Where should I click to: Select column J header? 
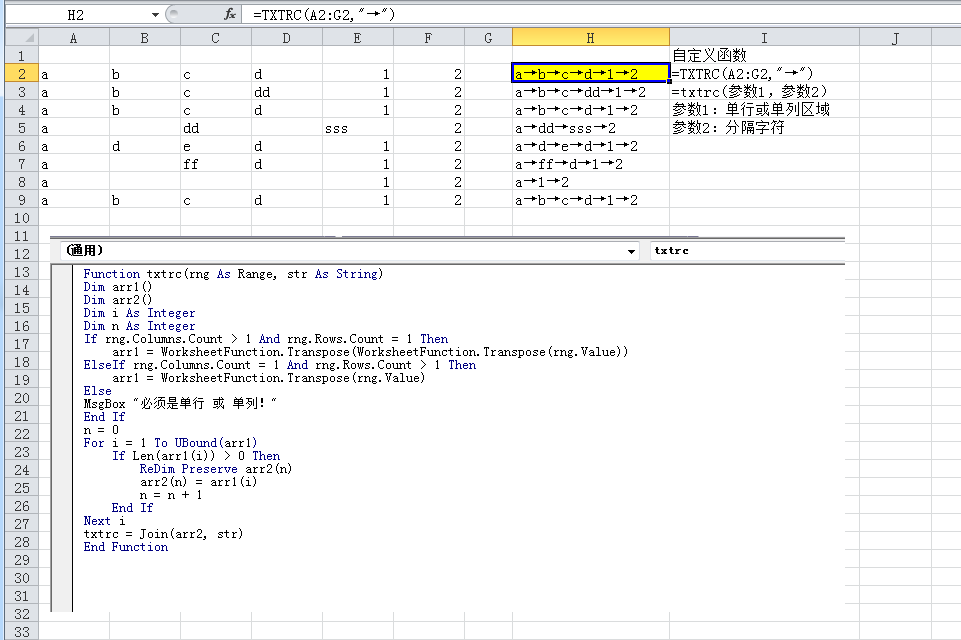[x=895, y=37]
